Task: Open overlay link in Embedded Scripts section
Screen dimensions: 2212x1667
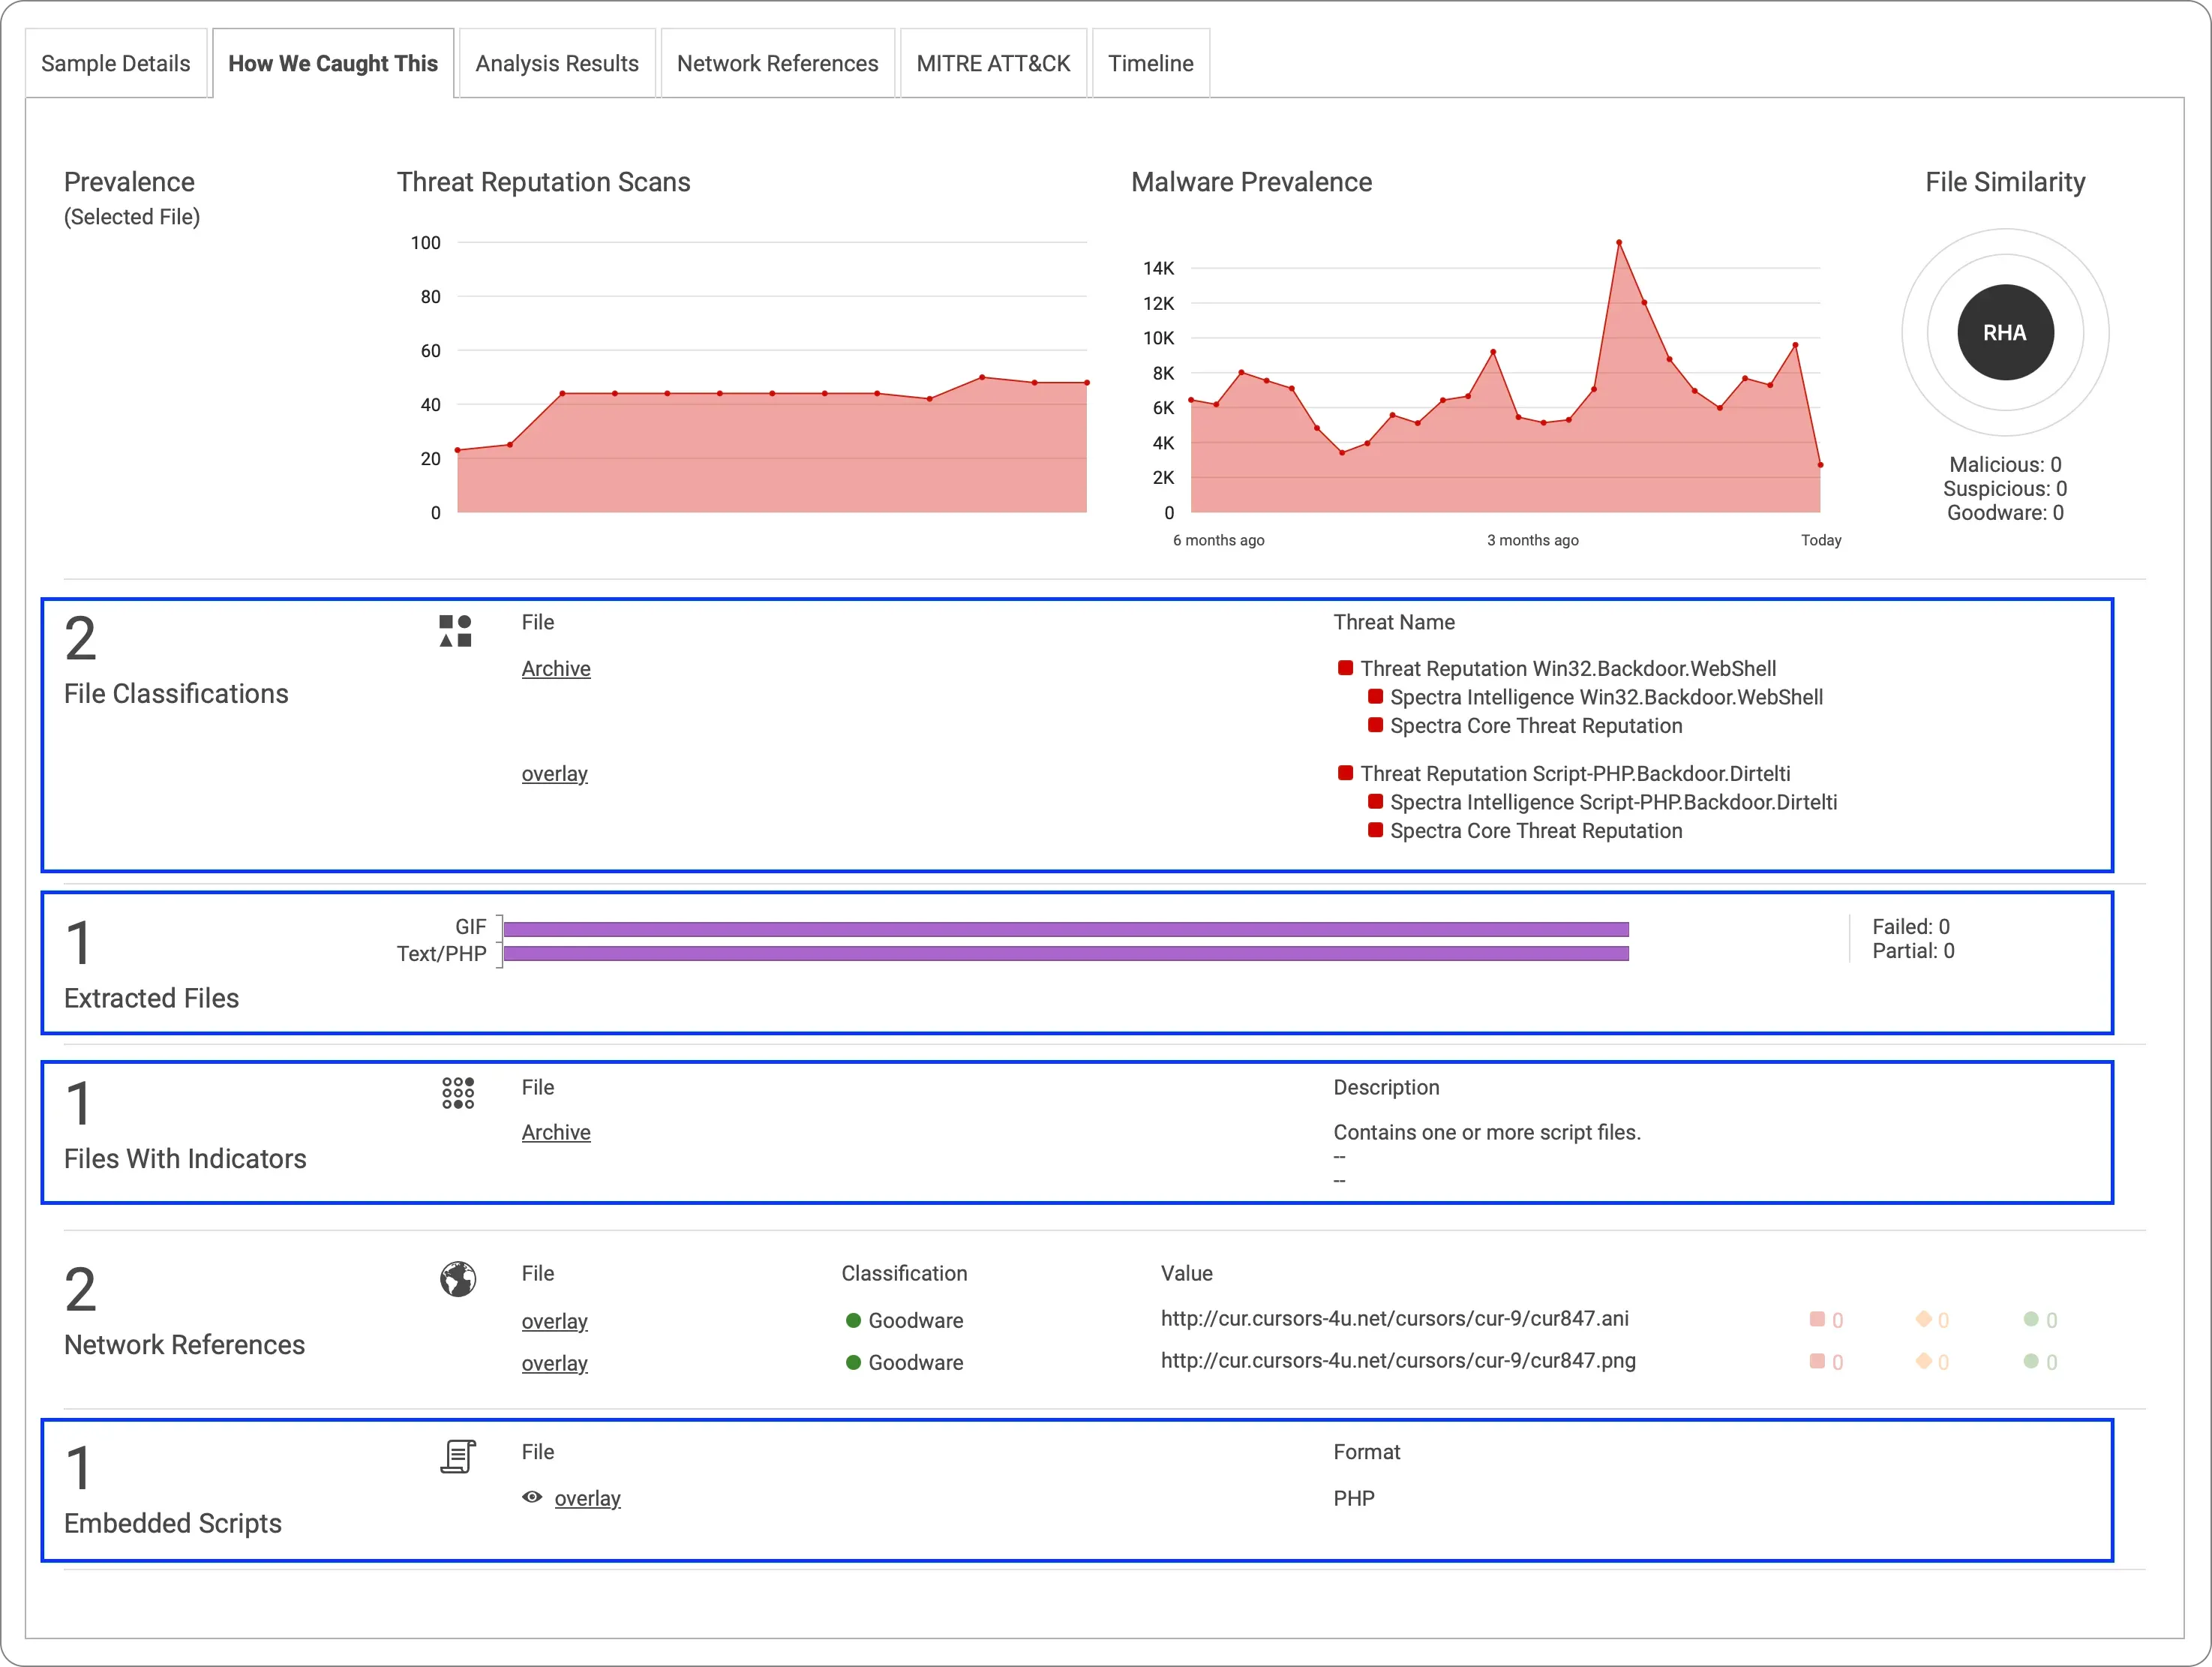Action: point(587,1498)
